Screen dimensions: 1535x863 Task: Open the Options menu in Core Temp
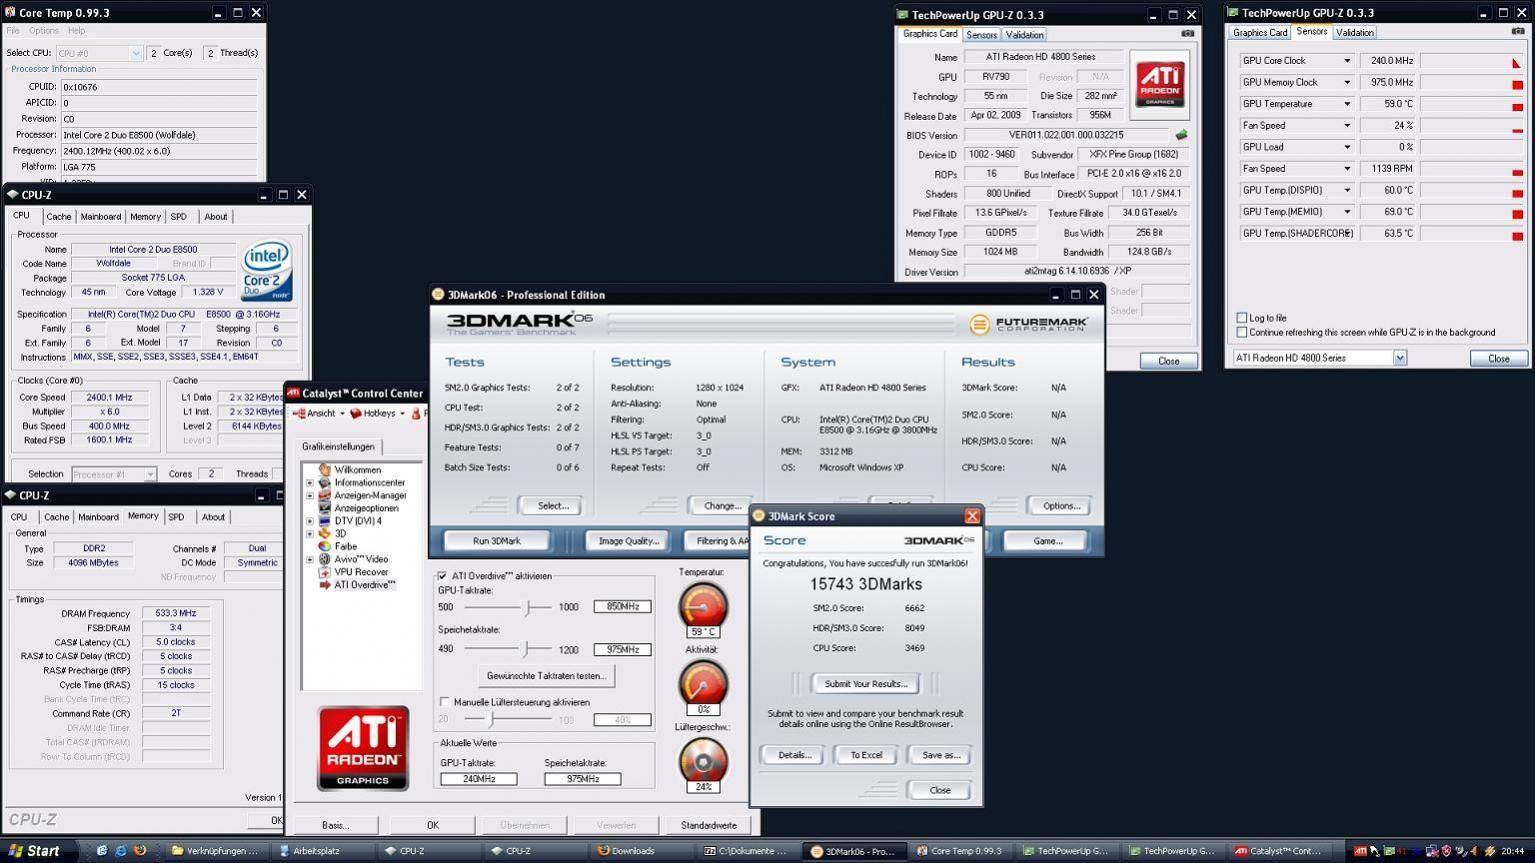(x=43, y=31)
